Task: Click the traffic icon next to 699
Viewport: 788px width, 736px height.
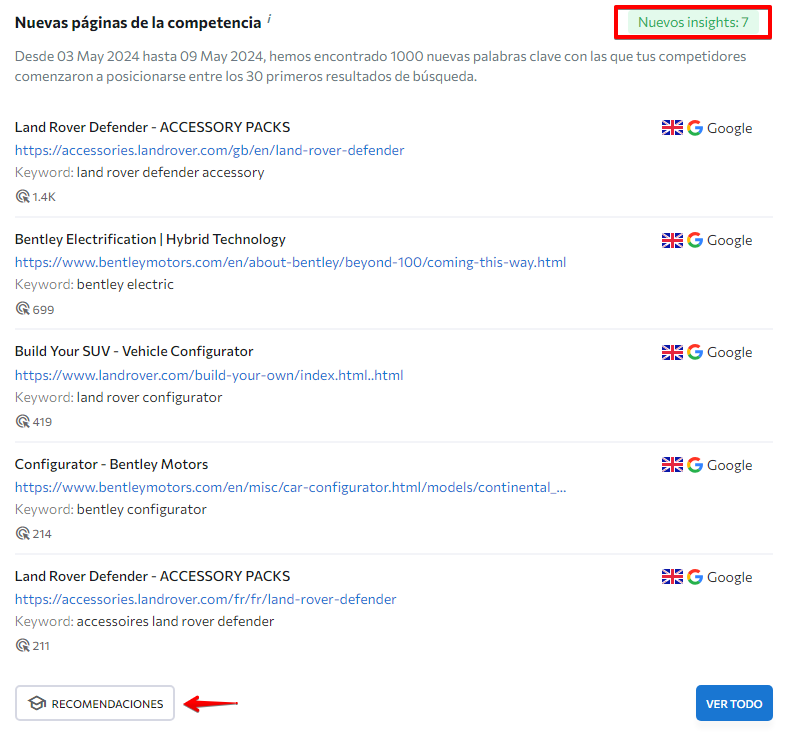Action: [23, 308]
